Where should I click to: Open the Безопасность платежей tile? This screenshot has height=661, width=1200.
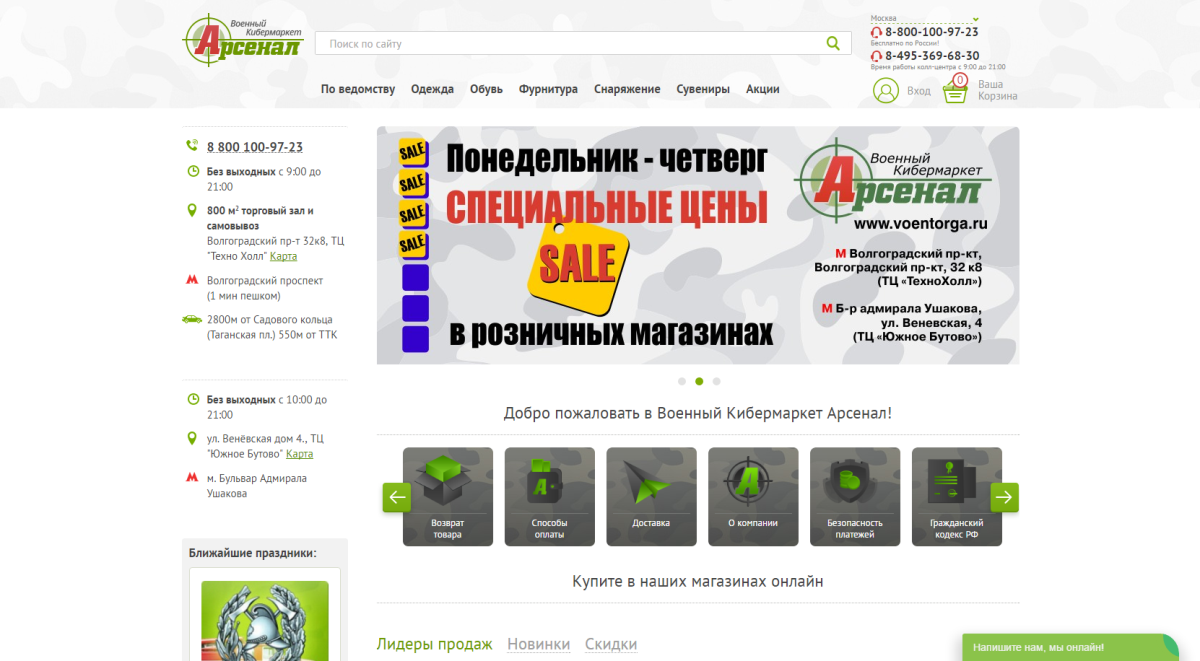click(x=855, y=496)
